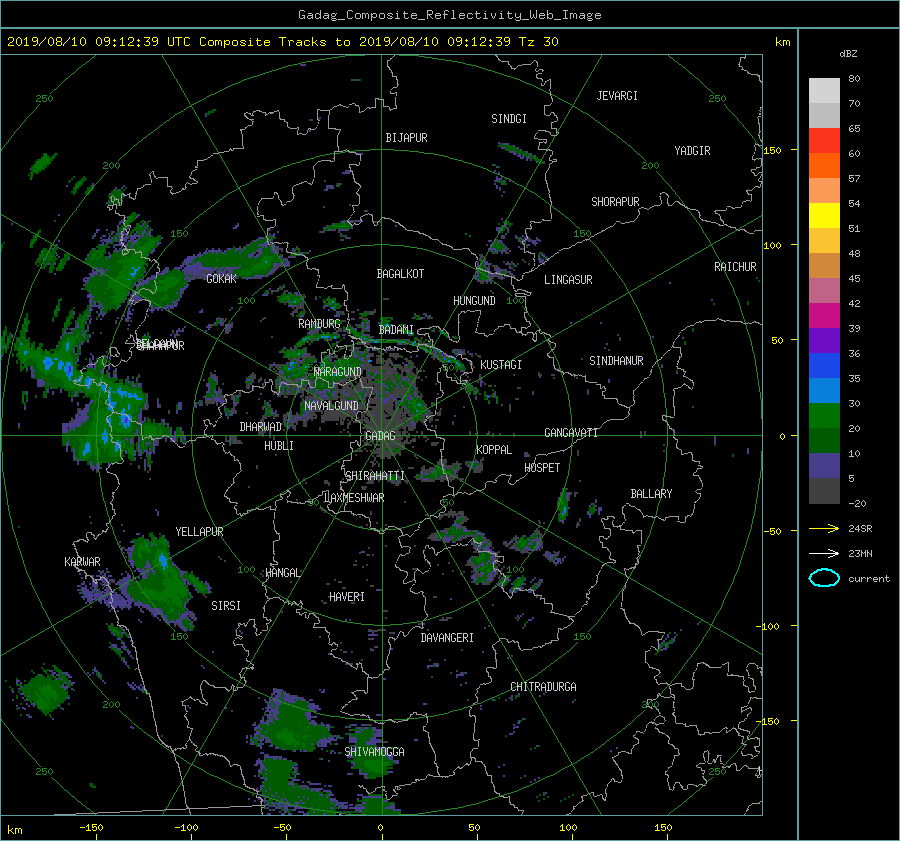This screenshot has width=900, height=841.
Task: Select the bright green 20 dBZ swatch
Action: (824, 416)
